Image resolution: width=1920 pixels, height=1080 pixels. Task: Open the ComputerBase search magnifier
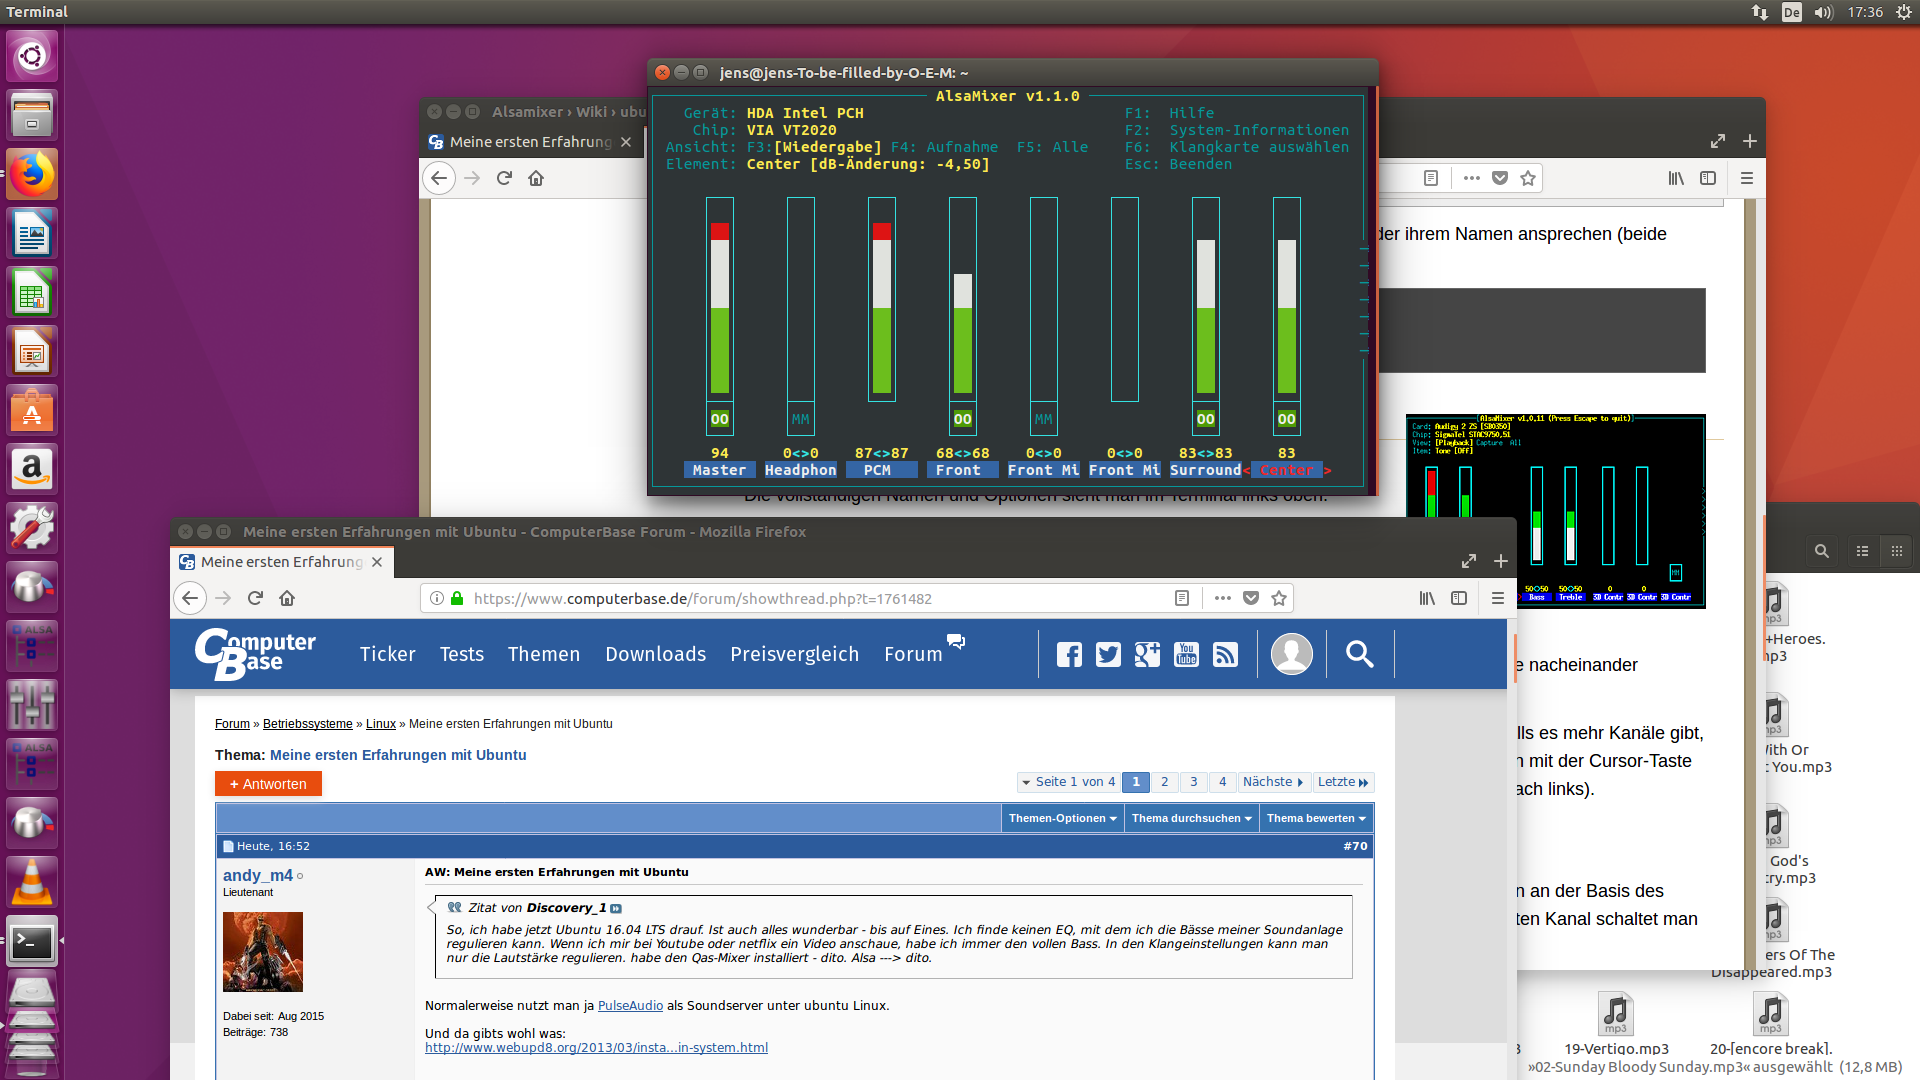pos(1359,654)
